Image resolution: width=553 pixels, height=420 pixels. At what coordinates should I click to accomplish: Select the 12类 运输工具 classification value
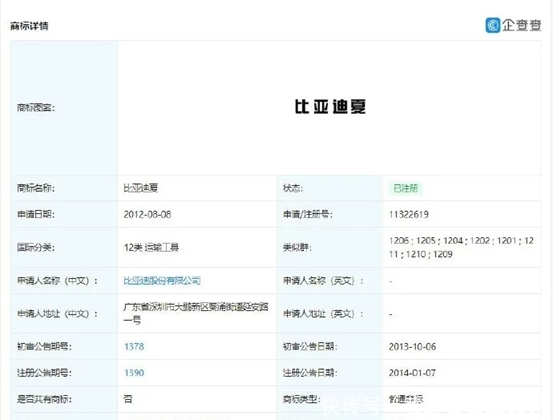point(151,248)
